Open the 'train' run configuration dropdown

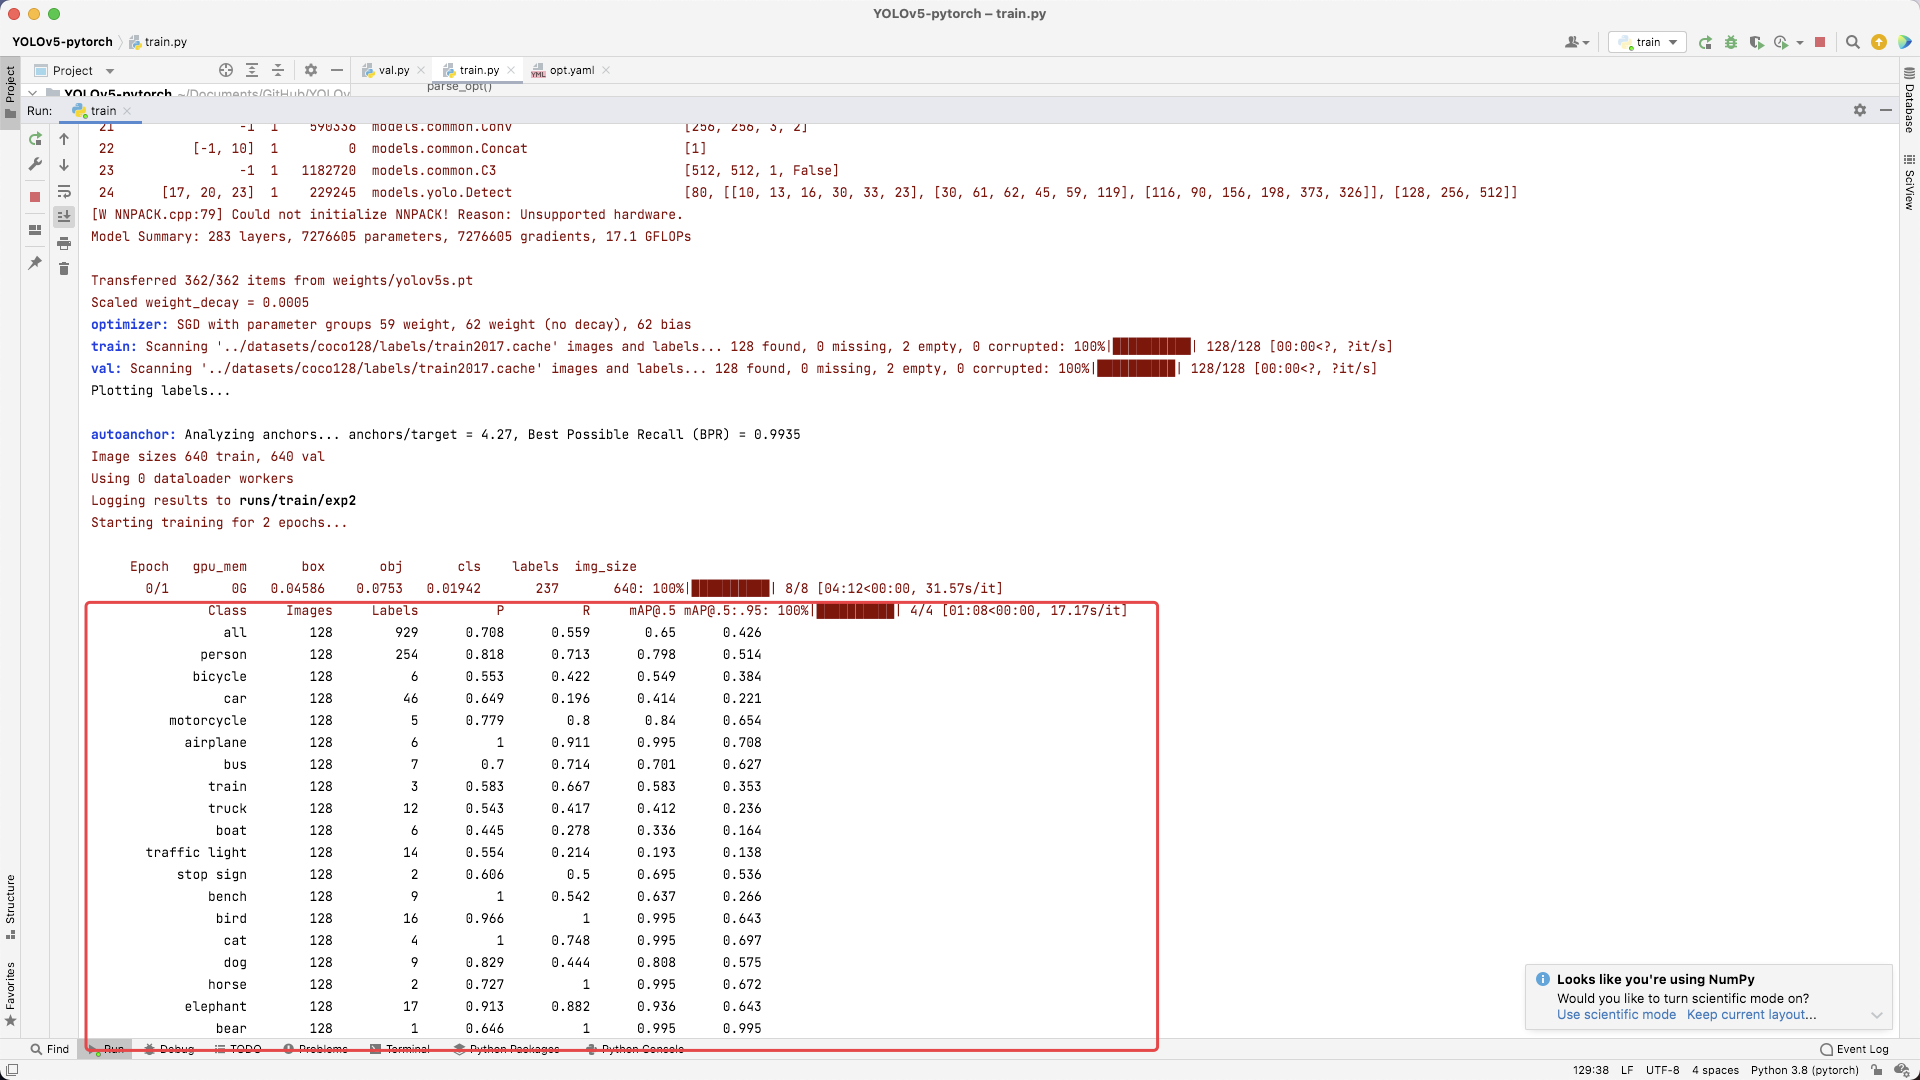1648,42
